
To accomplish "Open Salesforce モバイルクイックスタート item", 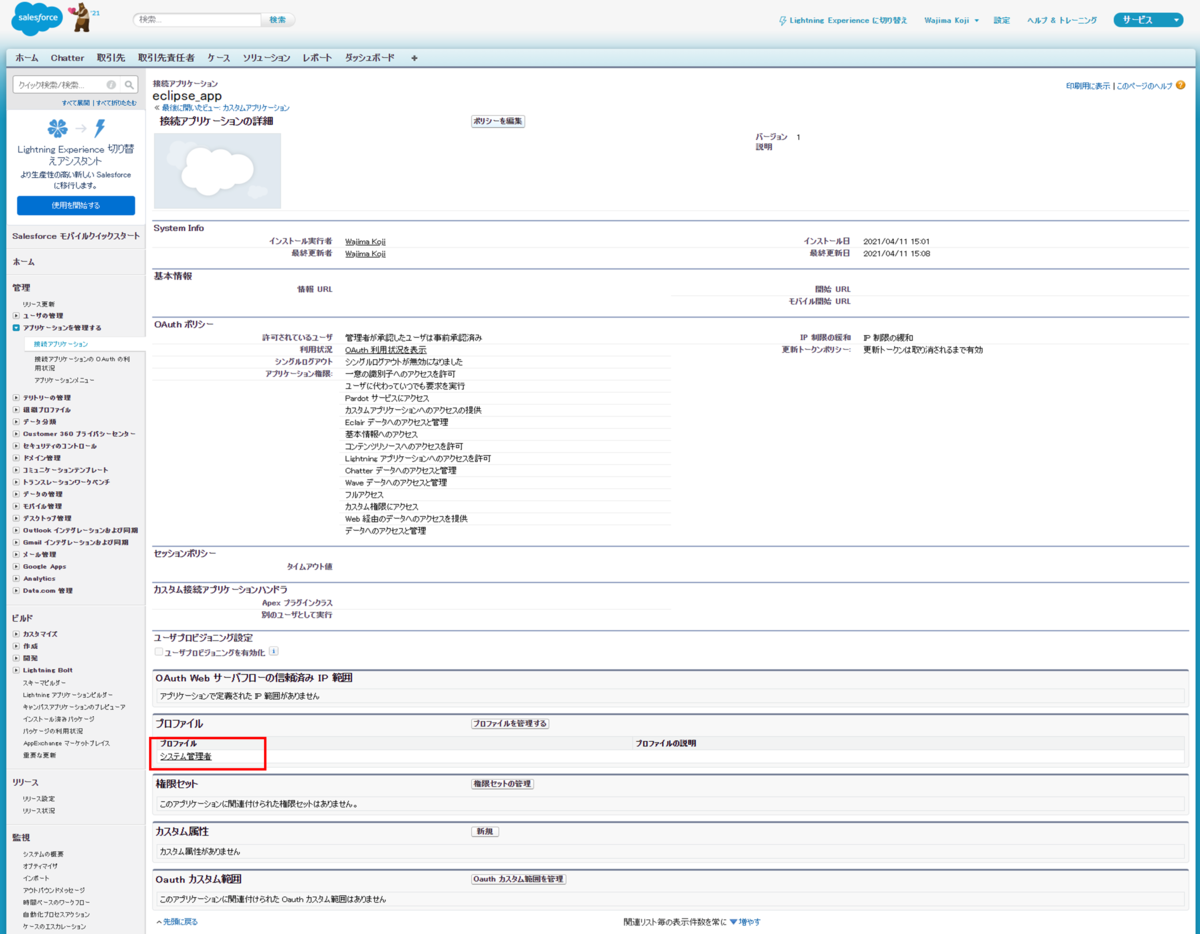I will (76, 235).
